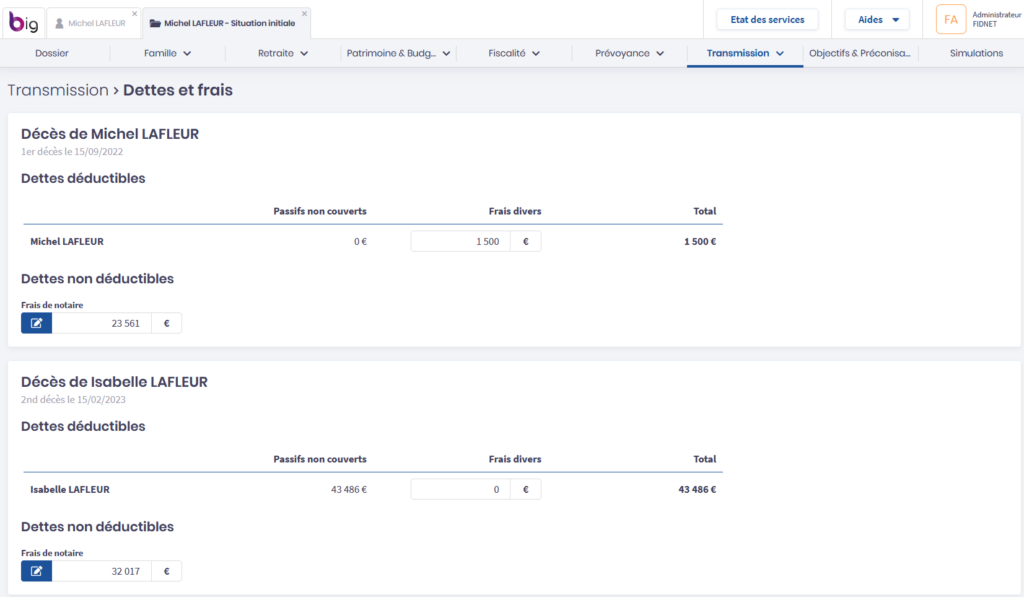This screenshot has height=597, width=1024.
Task: Click Isabelle's Frais divers input field
Action: tap(461, 489)
